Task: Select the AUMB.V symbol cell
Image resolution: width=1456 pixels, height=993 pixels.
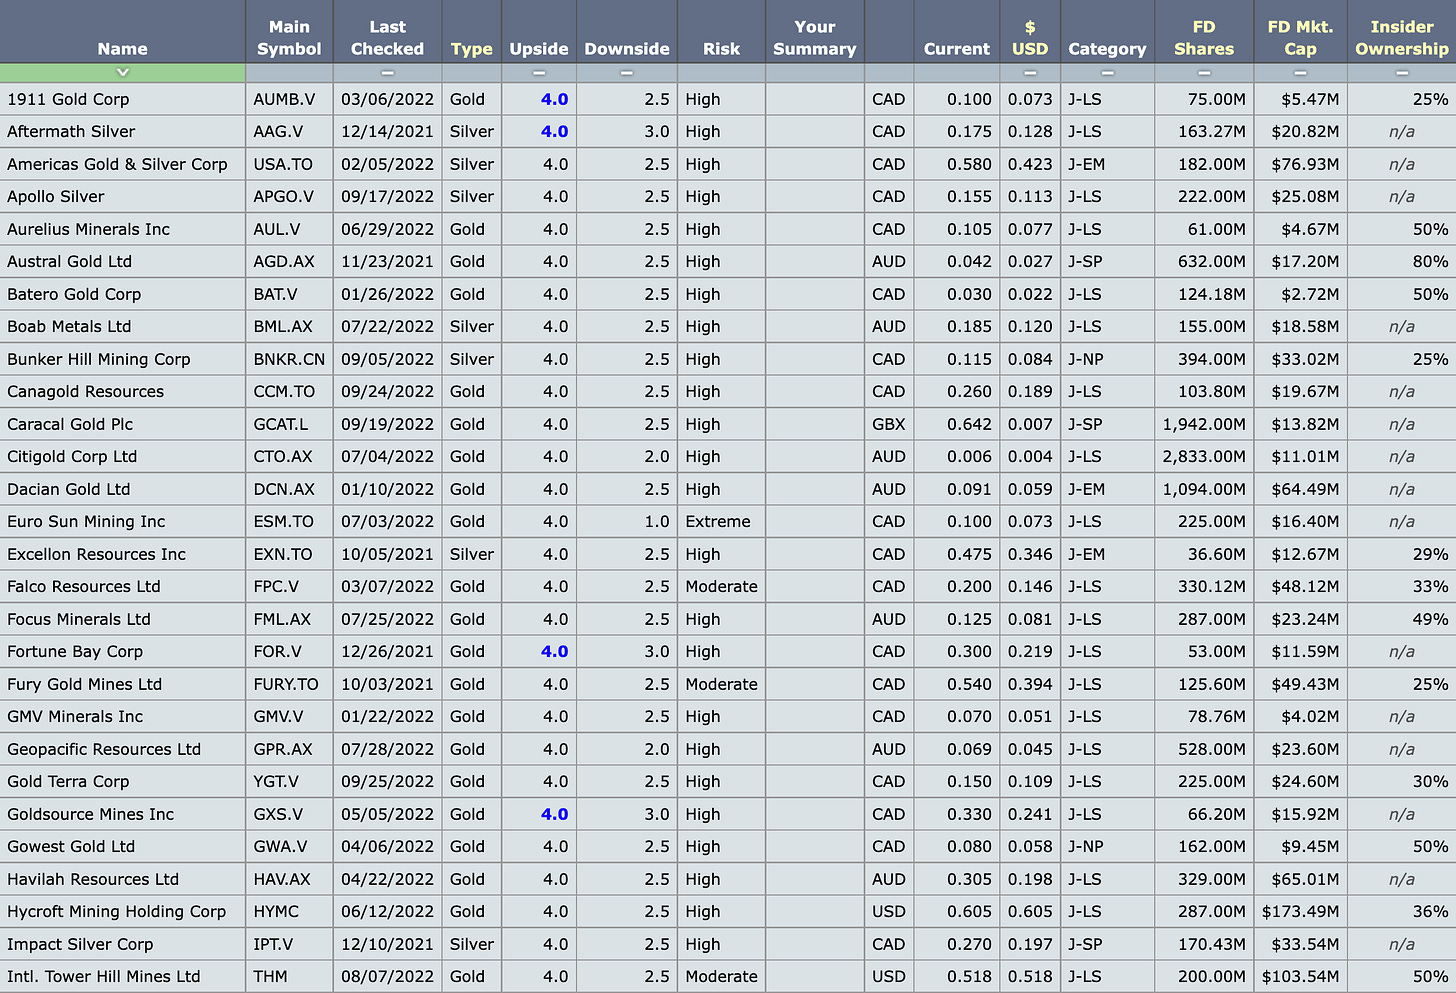Action: (x=288, y=99)
